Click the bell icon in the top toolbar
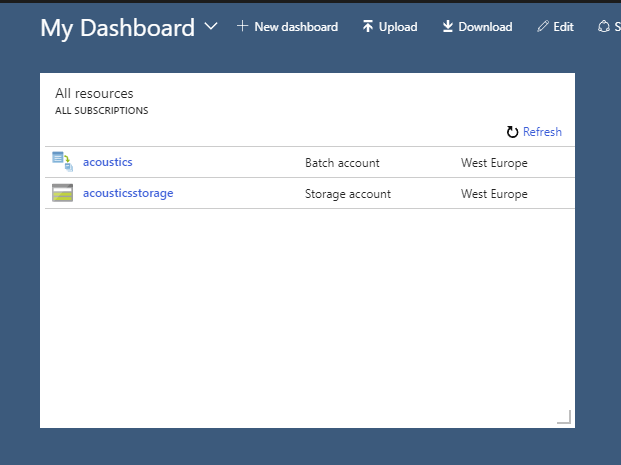The width and height of the screenshot is (621, 465). pyautogui.click(x=604, y=27)
